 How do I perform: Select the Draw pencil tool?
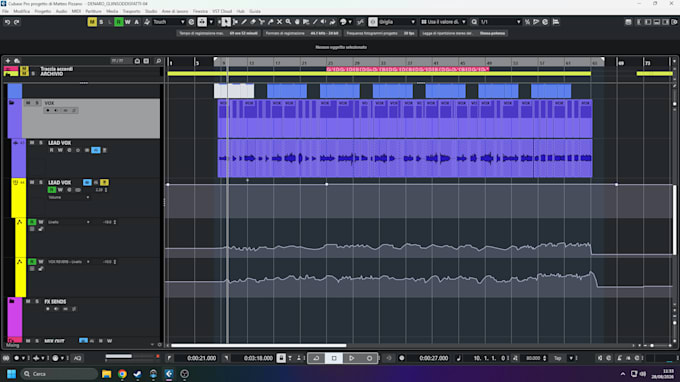coord(244,22)
